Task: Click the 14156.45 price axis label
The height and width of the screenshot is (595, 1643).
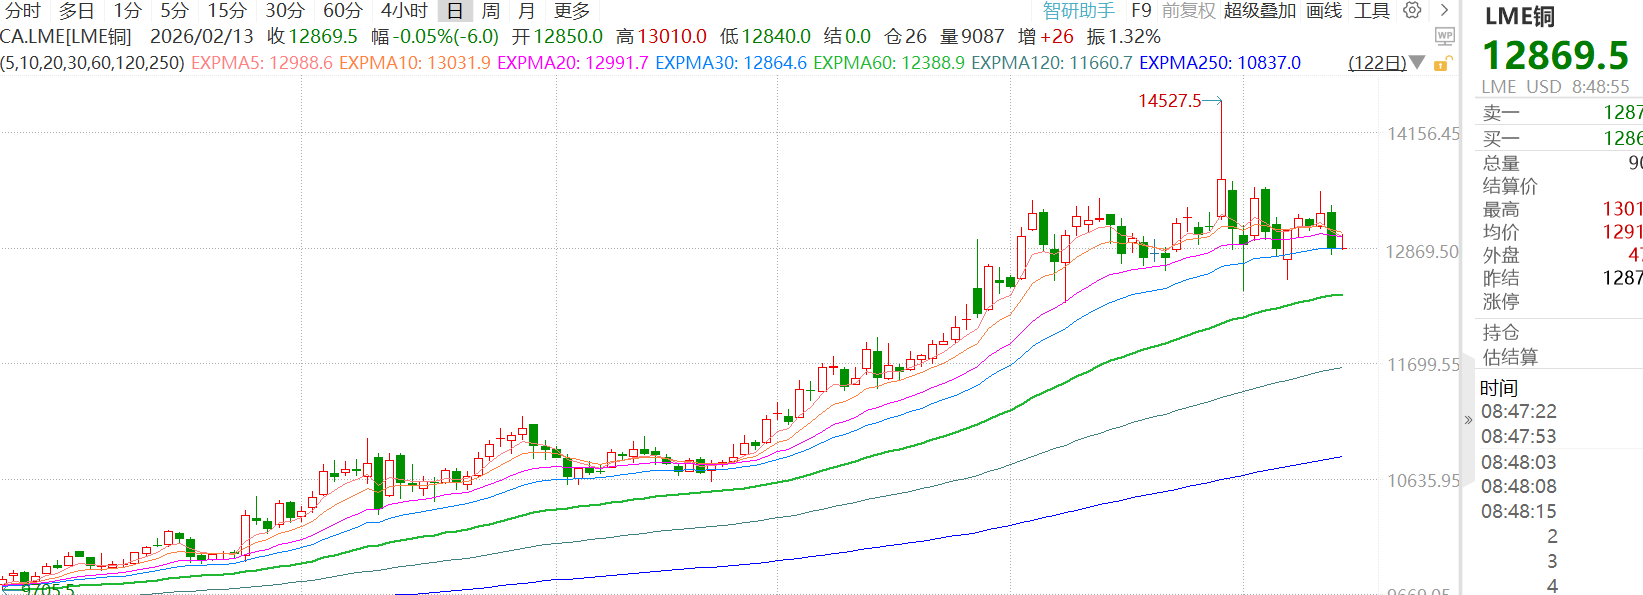Action: pyautogui.click(x=1423, y=134)
